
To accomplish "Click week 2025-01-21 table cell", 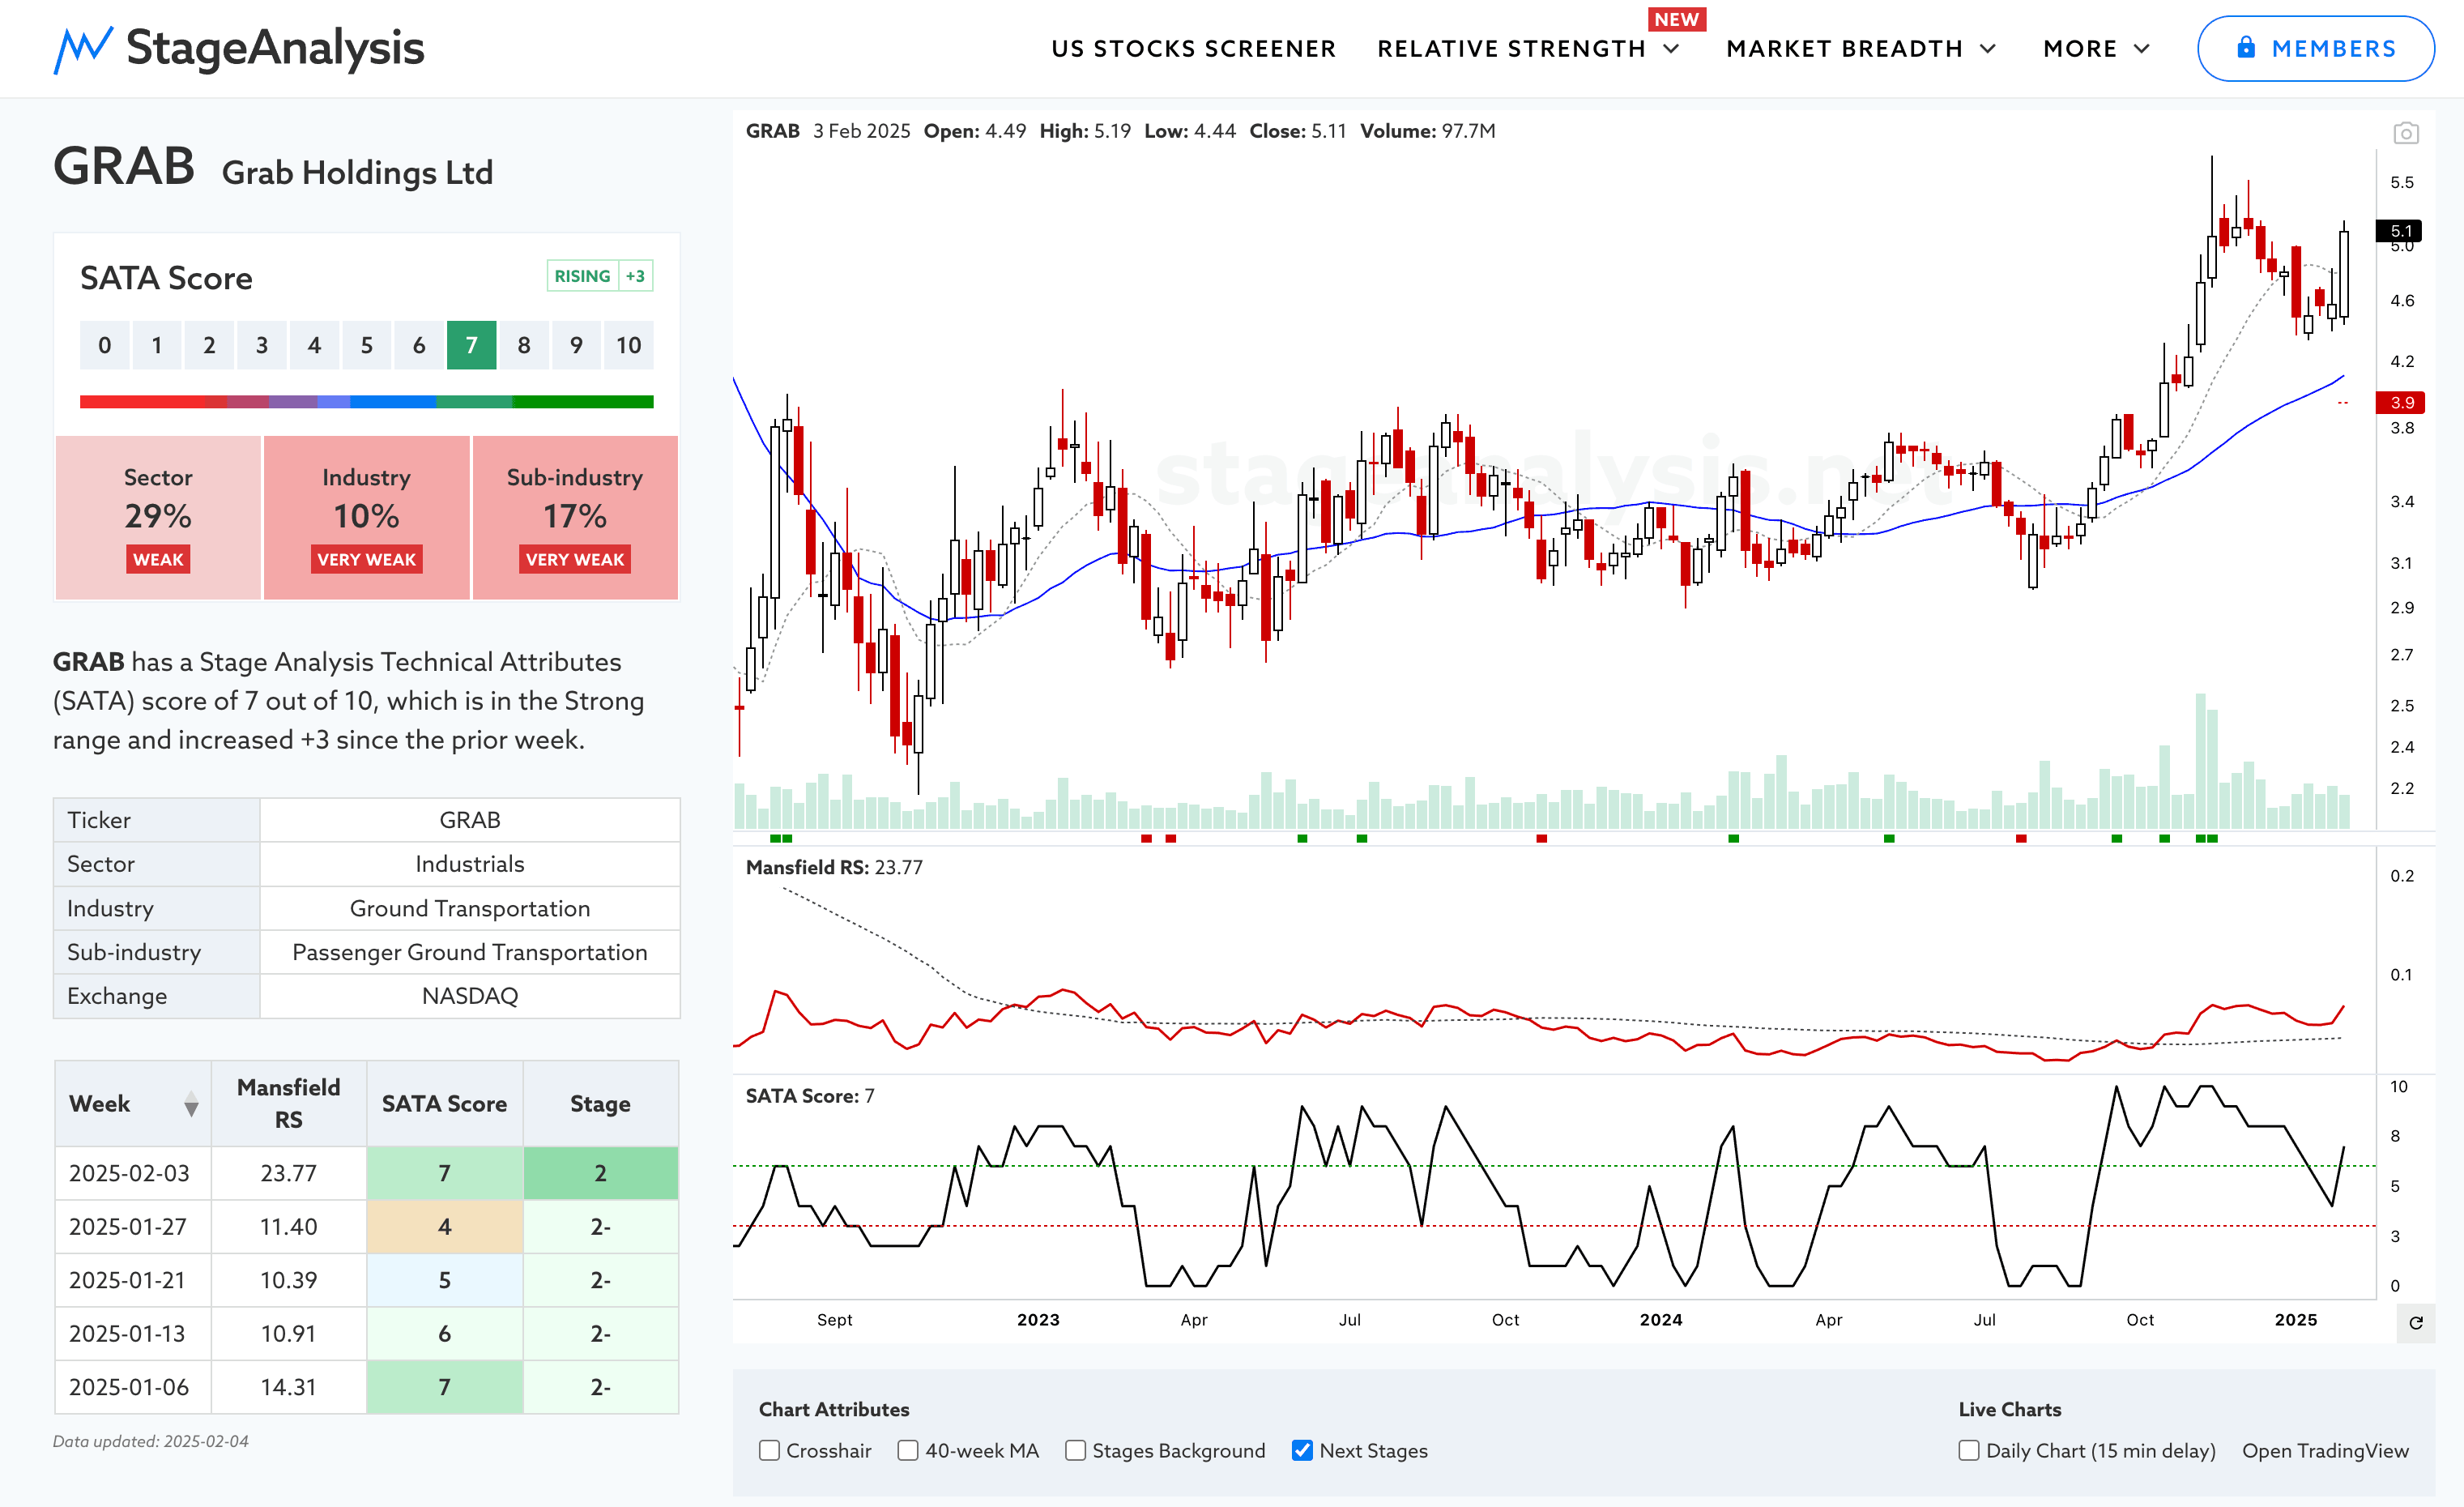I will [133, 1280].
